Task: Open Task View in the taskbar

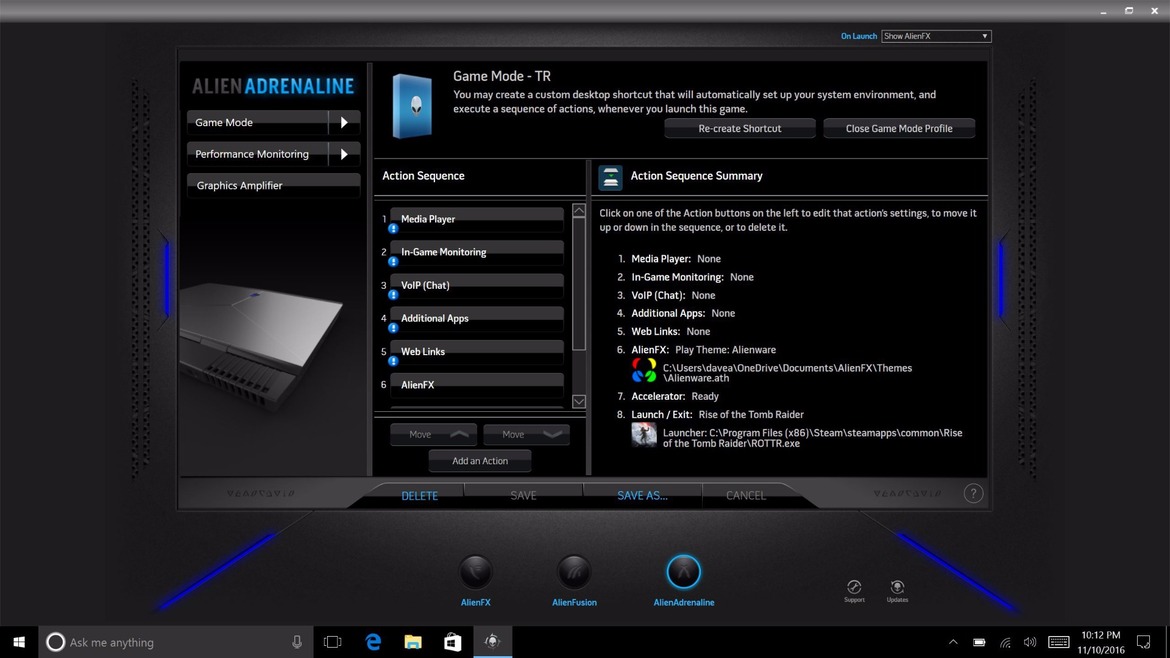Action: coord(333,642)
